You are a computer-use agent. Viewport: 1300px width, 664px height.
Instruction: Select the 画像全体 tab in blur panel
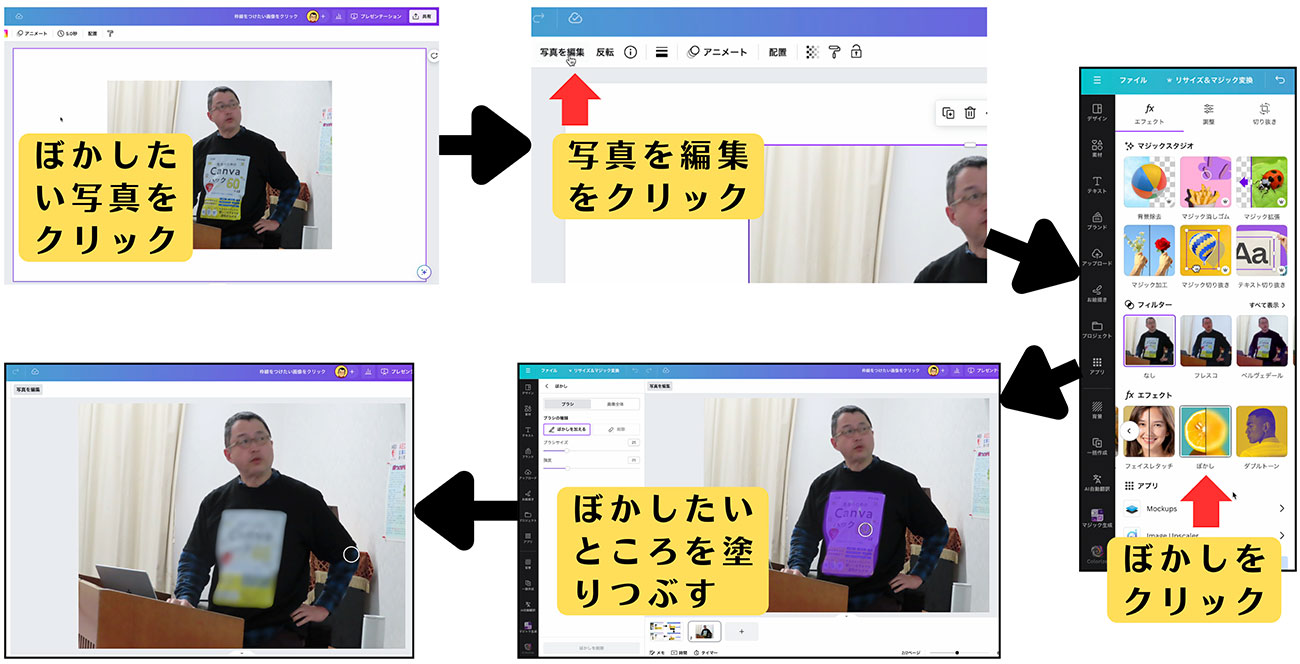(615, 403)
